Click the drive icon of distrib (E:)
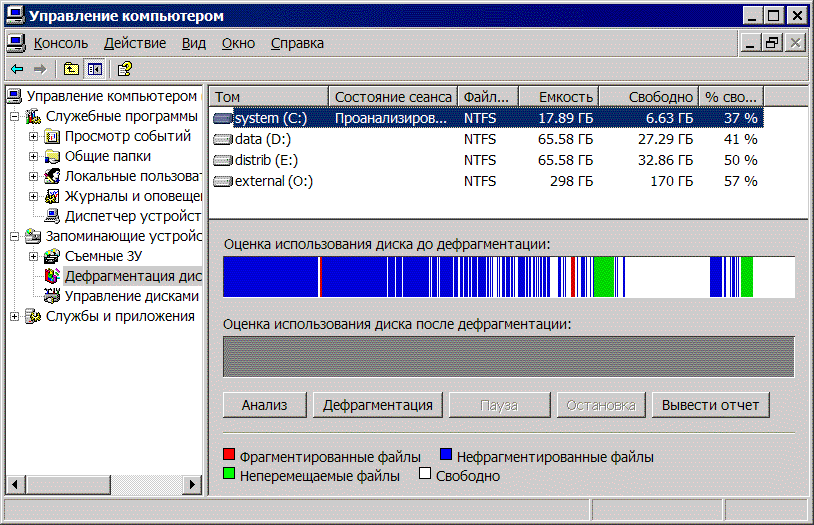The image size is (814, 525). pyautogui.click(x=223, y=160)
